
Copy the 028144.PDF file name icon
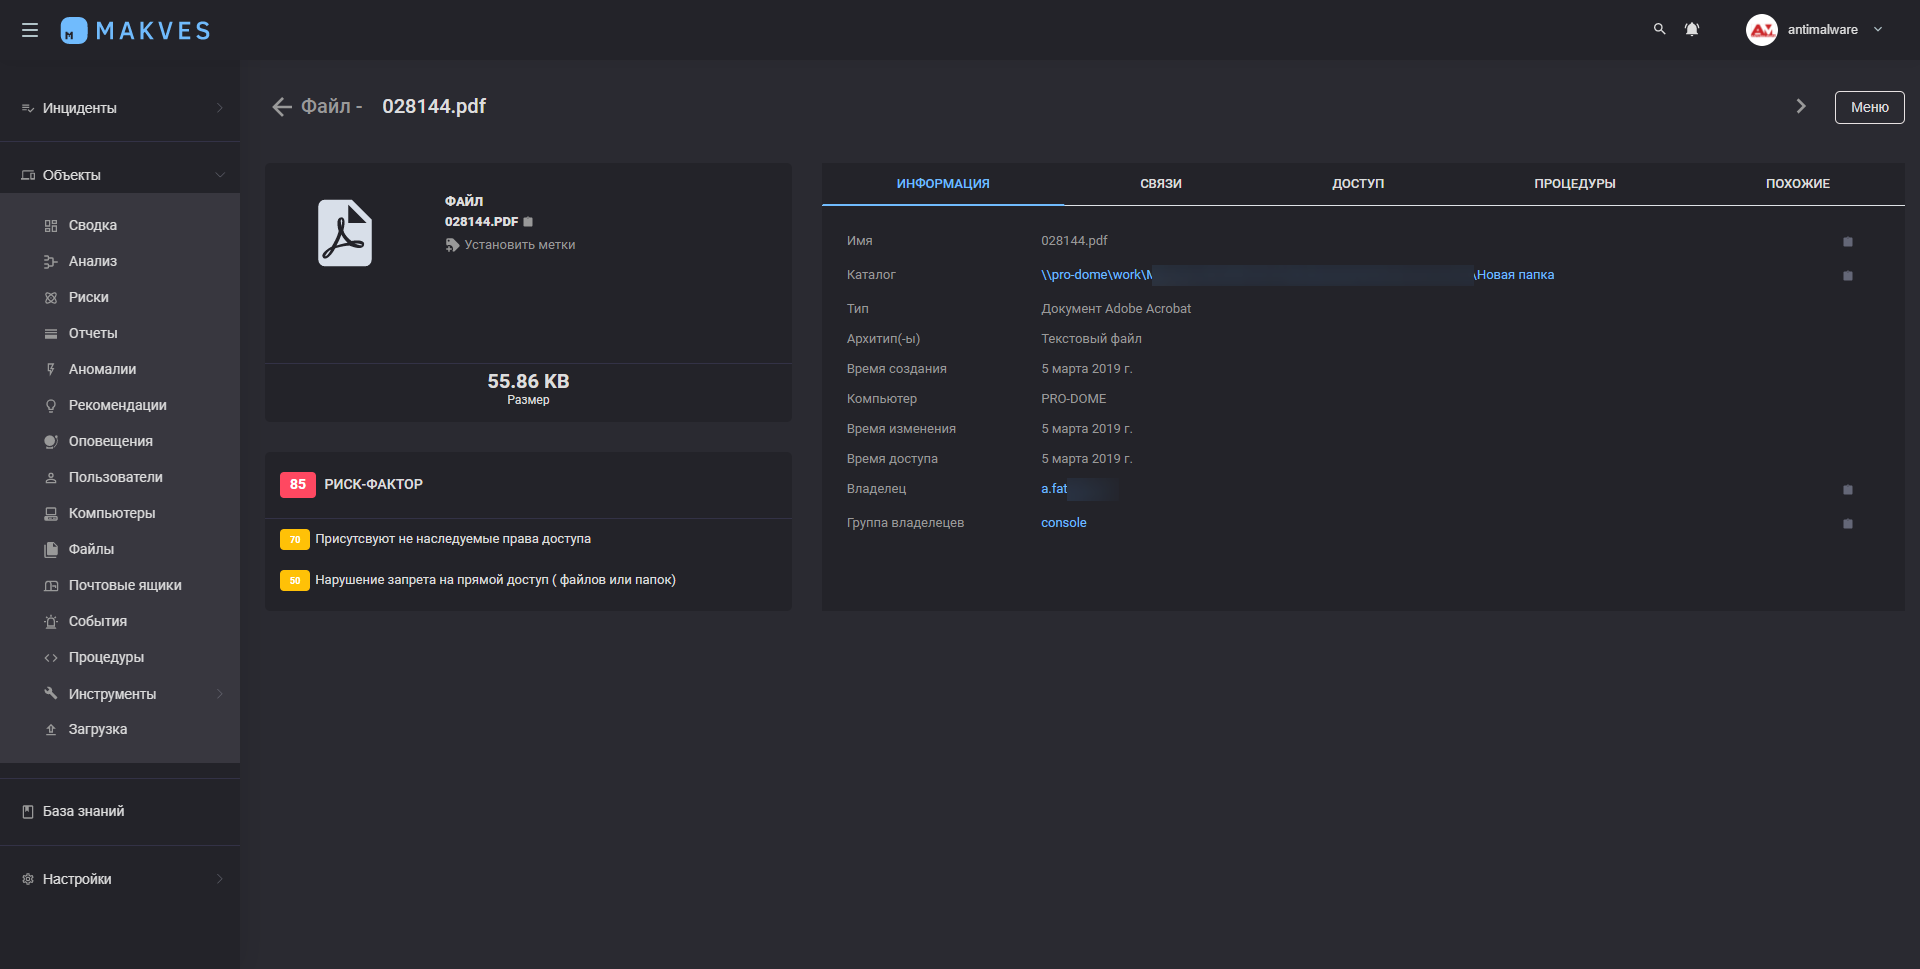pos(528,222)
